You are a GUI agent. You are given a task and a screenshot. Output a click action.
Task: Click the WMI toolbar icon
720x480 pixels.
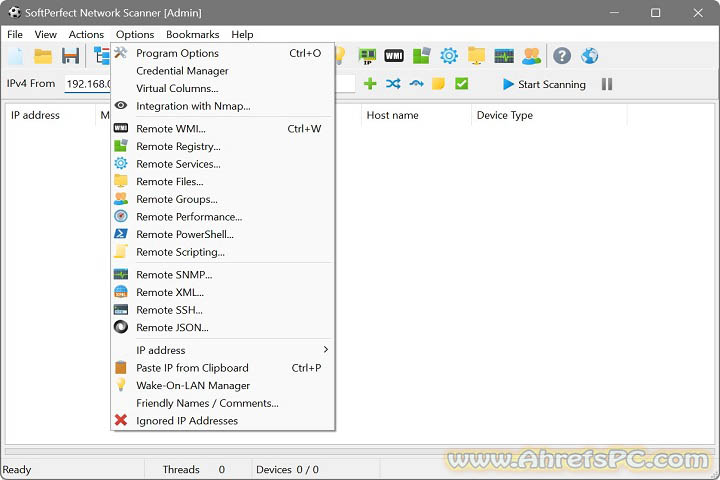[x=394, y=56]
